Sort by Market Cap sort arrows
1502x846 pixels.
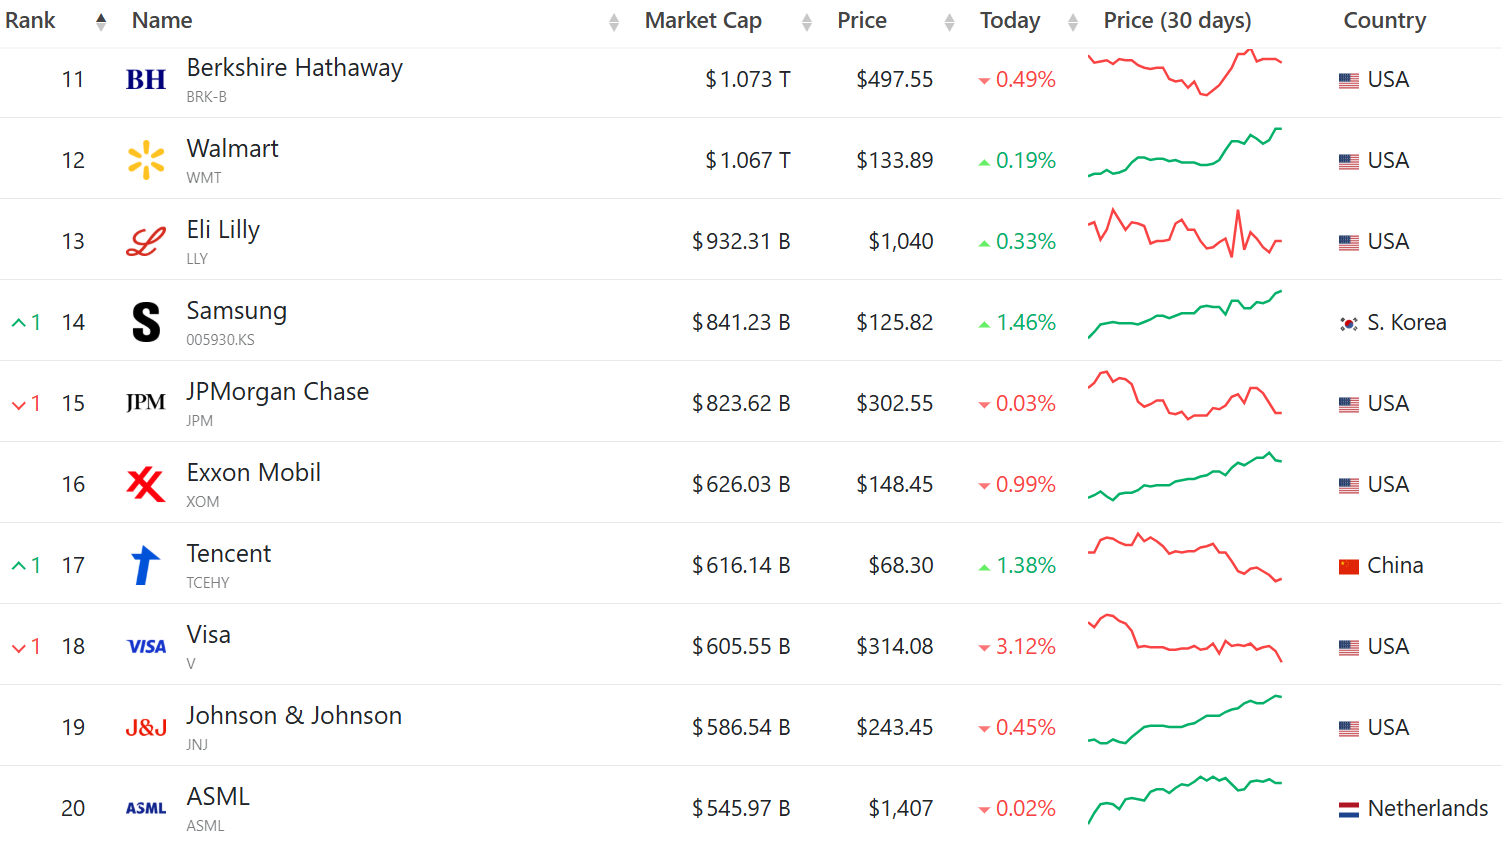point(807,22)
